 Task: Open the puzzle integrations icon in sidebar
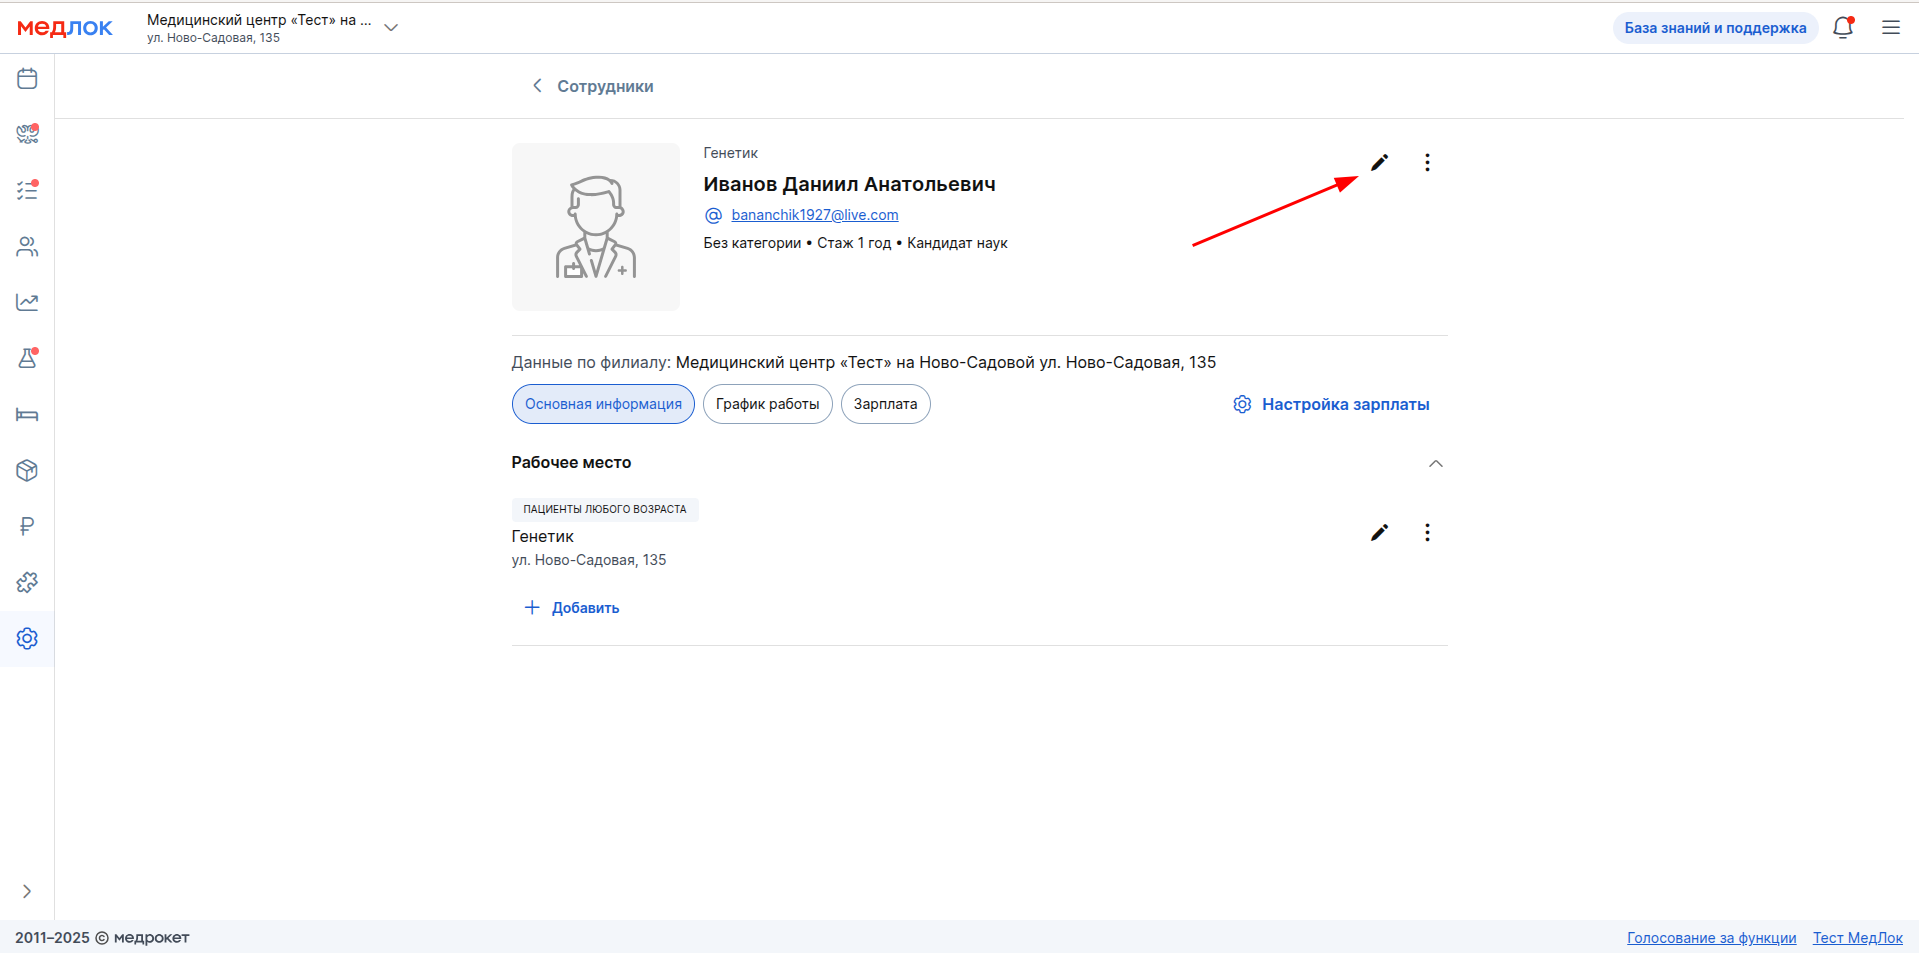point(27,582)
